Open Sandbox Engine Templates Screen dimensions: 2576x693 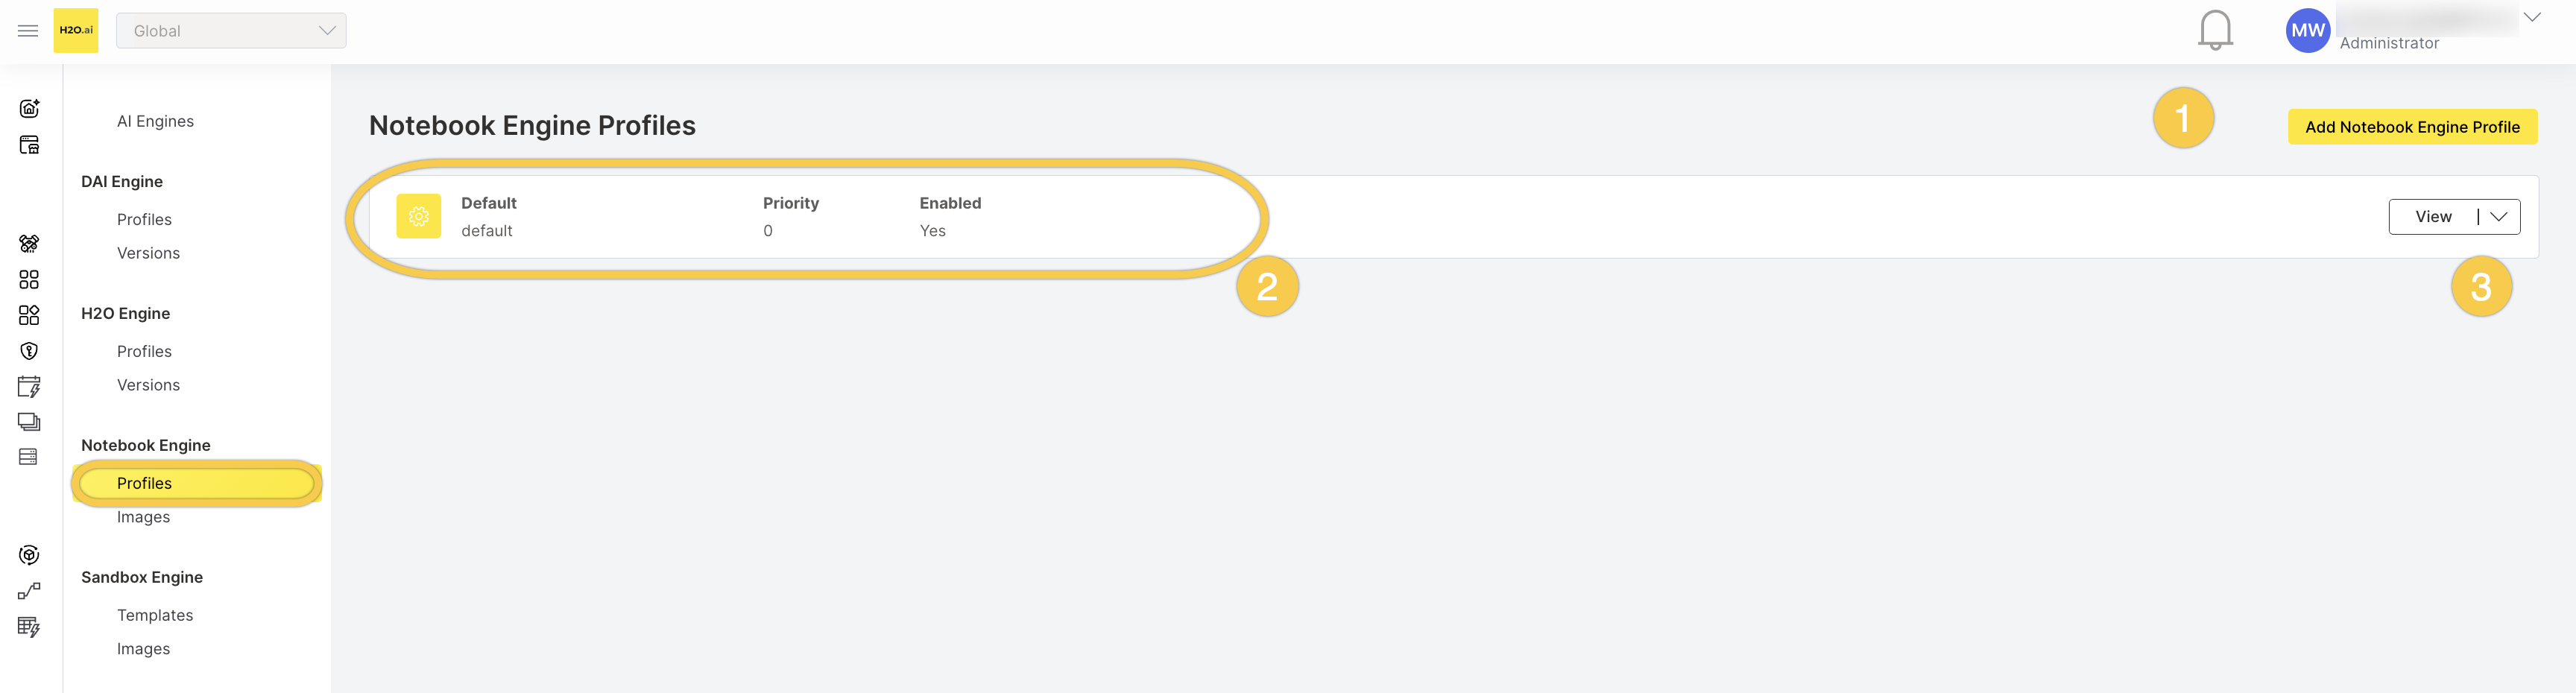[155, 615]
